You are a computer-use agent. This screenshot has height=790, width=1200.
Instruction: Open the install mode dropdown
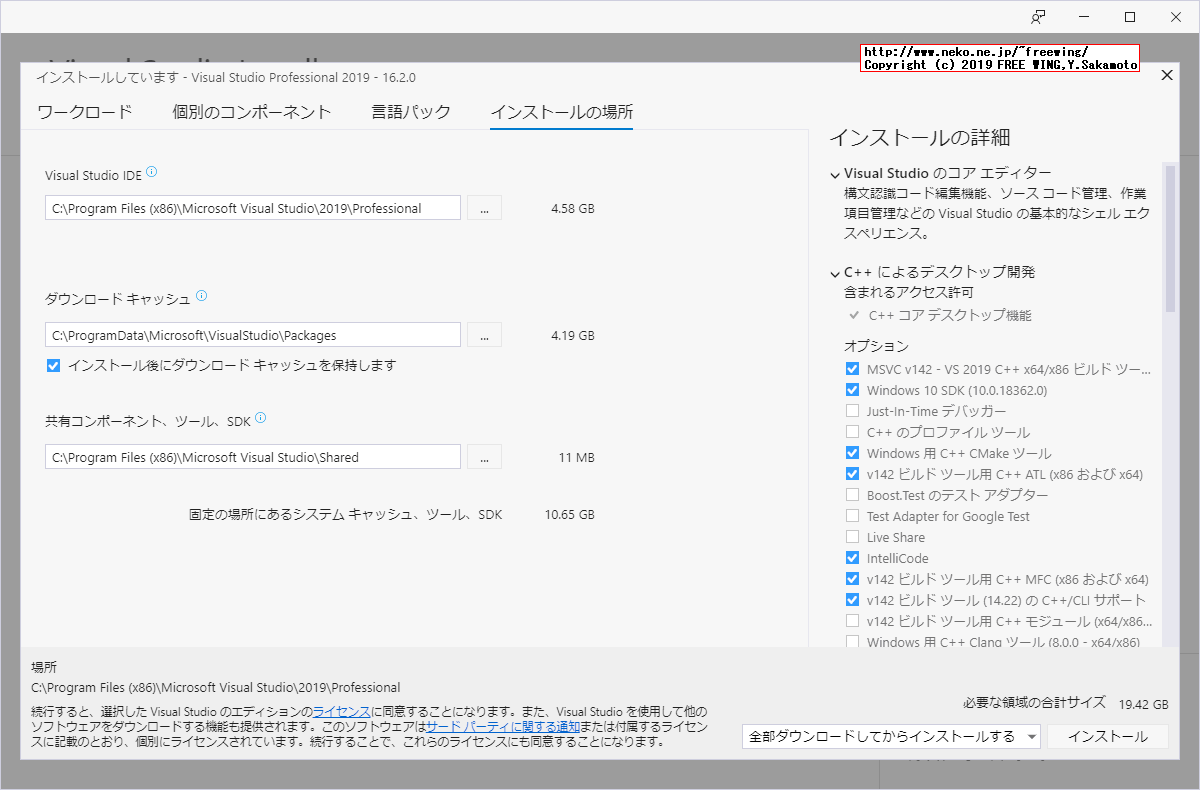1030,735
